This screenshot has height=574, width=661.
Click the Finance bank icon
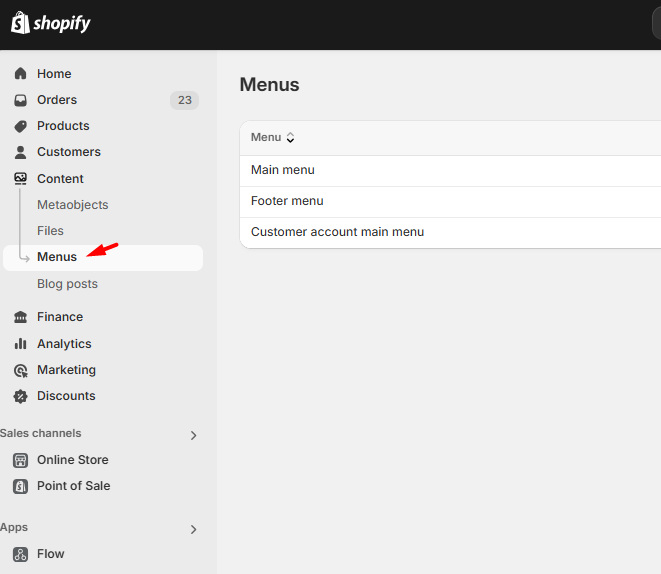tap(20, 317)
